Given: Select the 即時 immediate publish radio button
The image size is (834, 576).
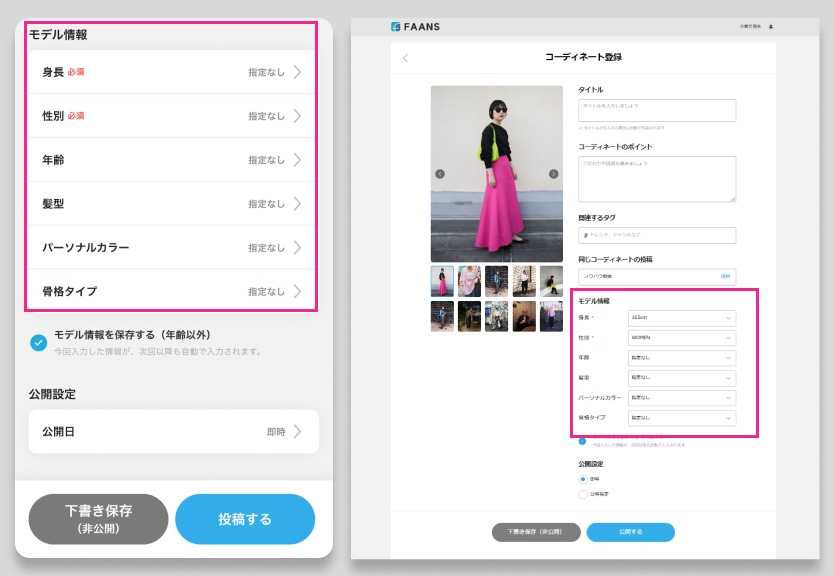Looking at the screenshot, I should point(583,479).
